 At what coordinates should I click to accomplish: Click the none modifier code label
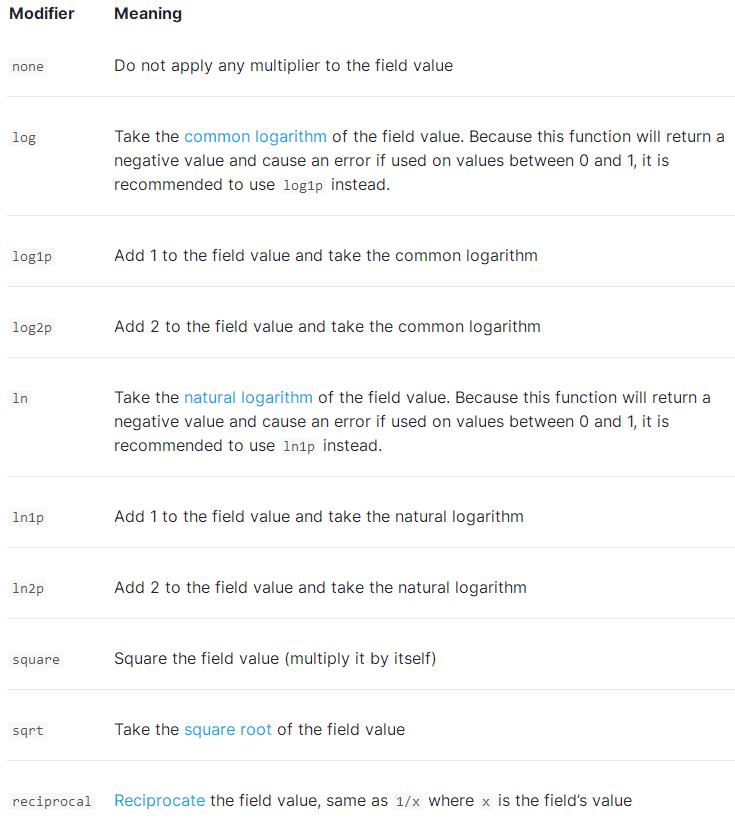pyautogui.click(x=28, y=67)
